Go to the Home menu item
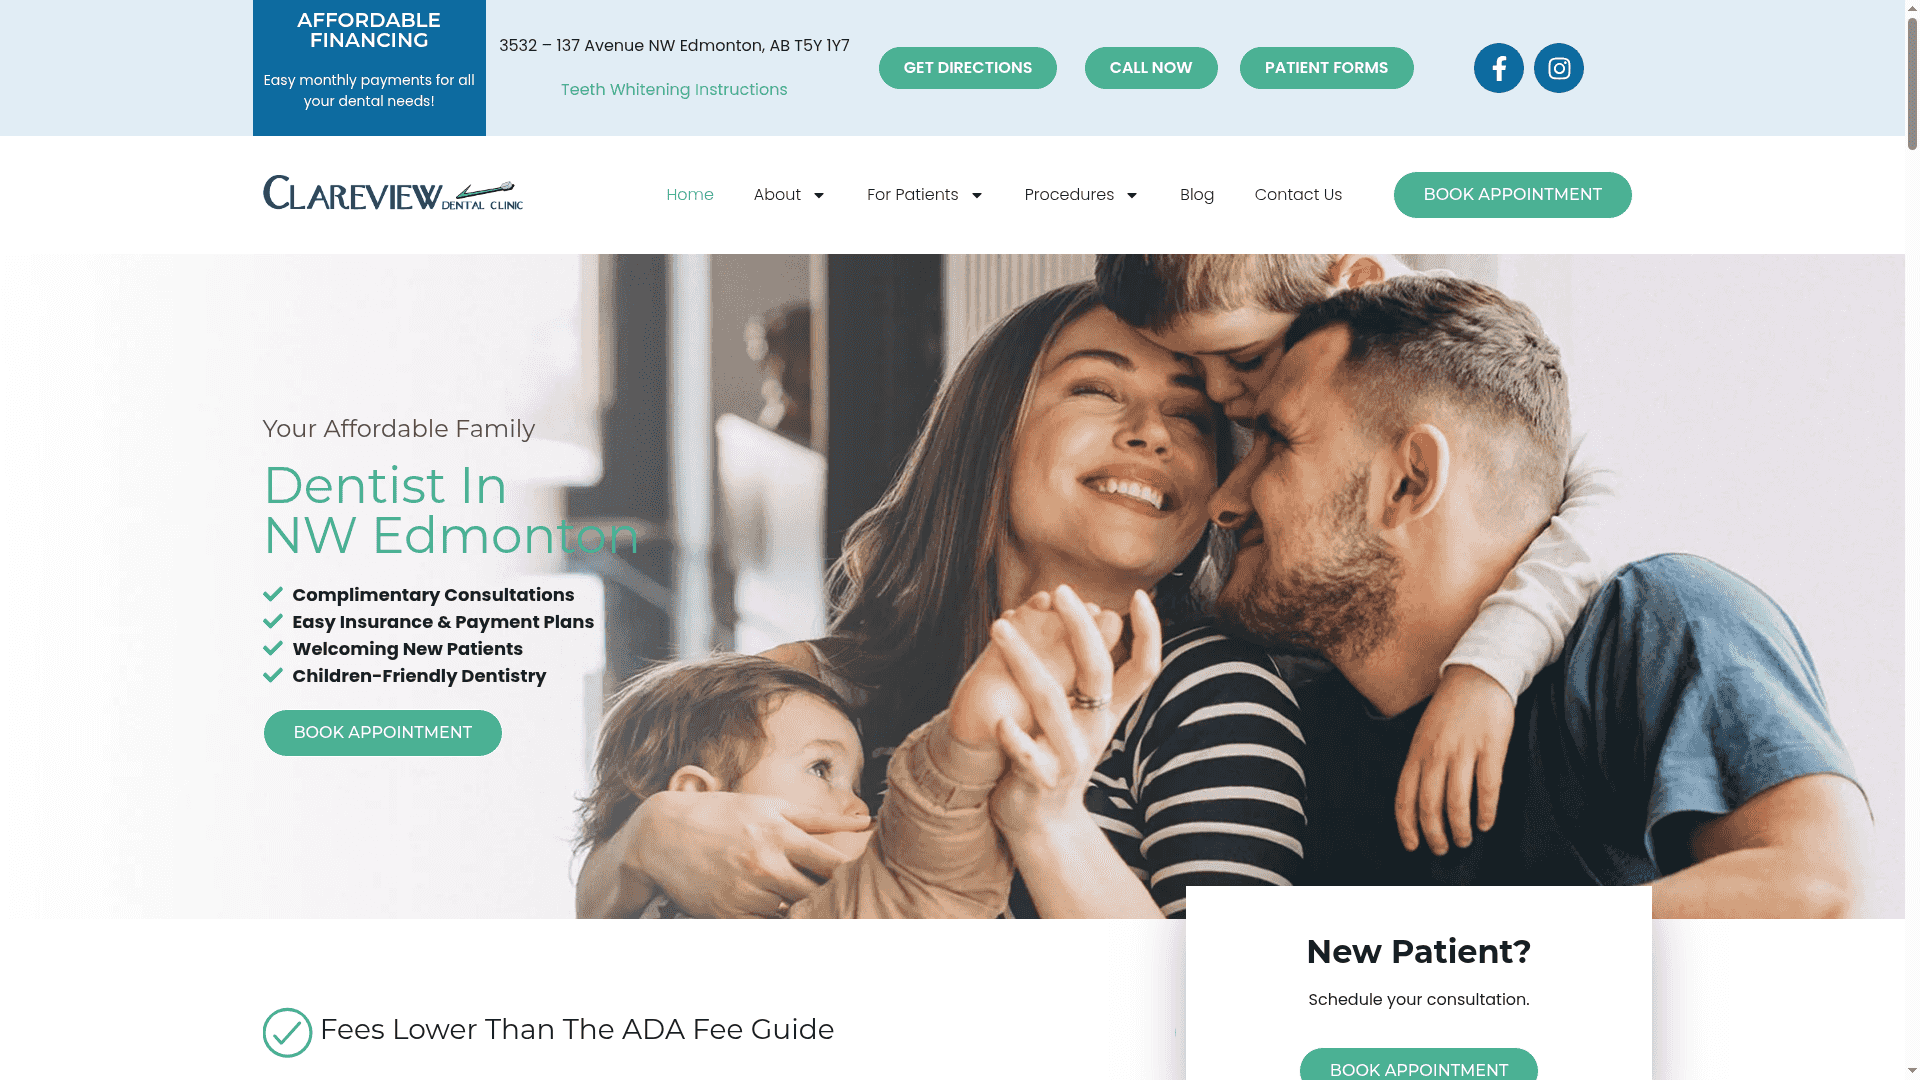 [x=690, y=194]
